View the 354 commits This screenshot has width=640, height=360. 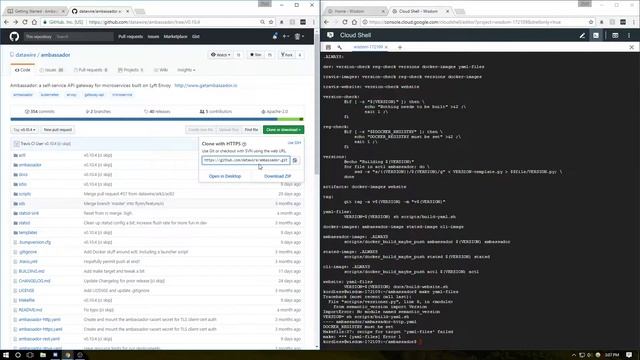coord(40,111)
